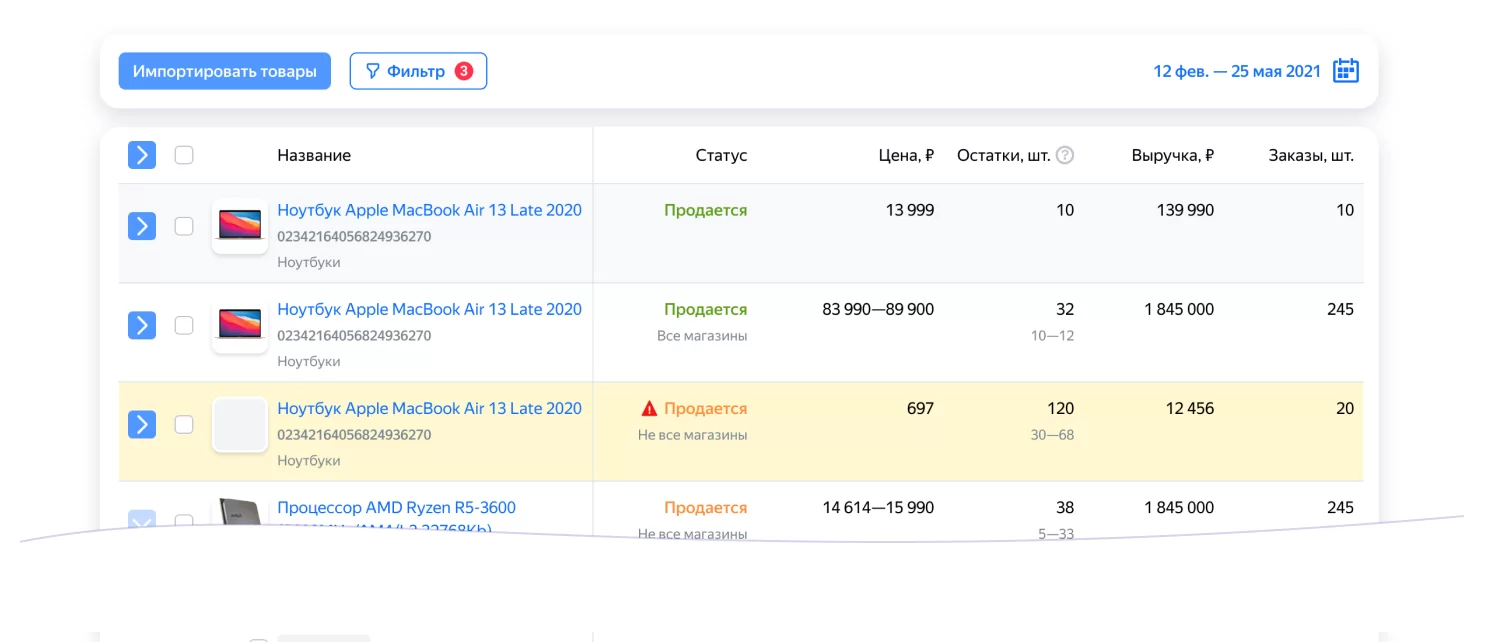Click the help icon beside Остатки header
Image resolution: width=1508 pixels, height=642 pixels.
click(1065, 155)
